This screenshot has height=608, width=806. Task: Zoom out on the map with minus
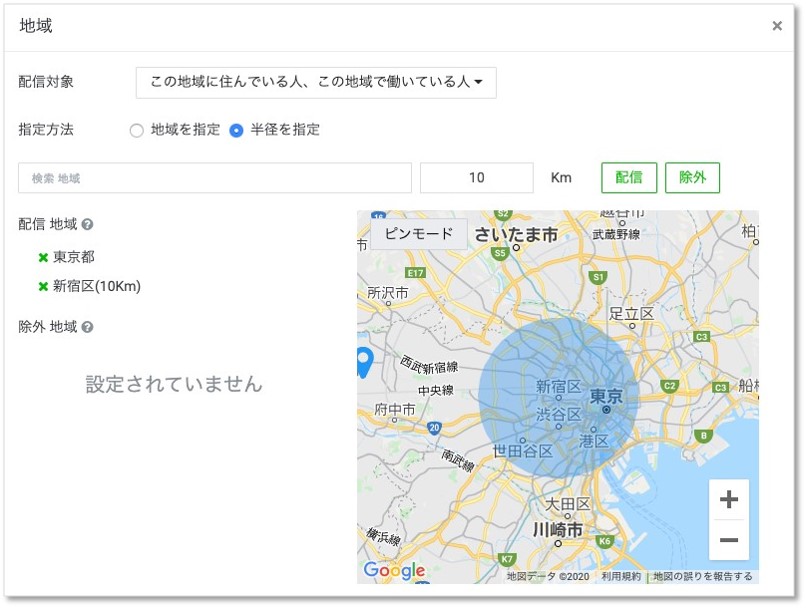(728, 541)
